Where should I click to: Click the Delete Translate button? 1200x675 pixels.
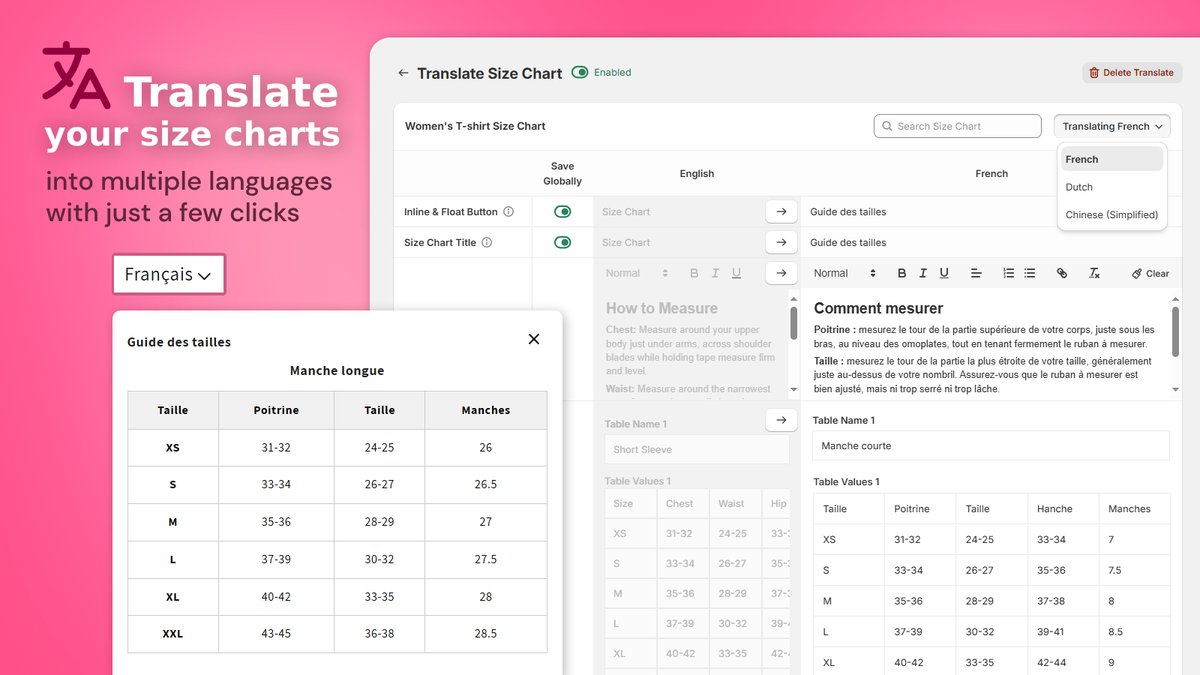point(1132,73)
